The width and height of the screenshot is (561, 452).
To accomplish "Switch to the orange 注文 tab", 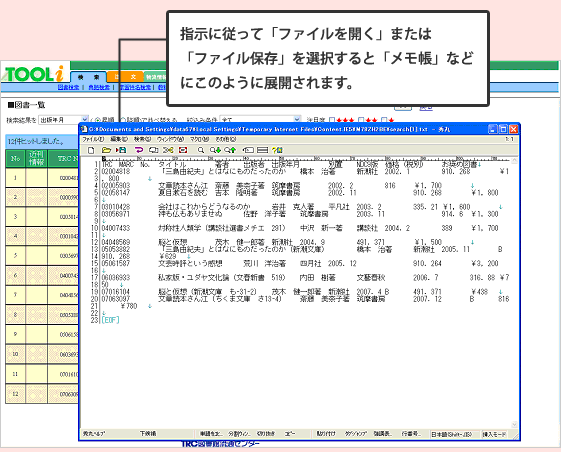I will 125,77.
